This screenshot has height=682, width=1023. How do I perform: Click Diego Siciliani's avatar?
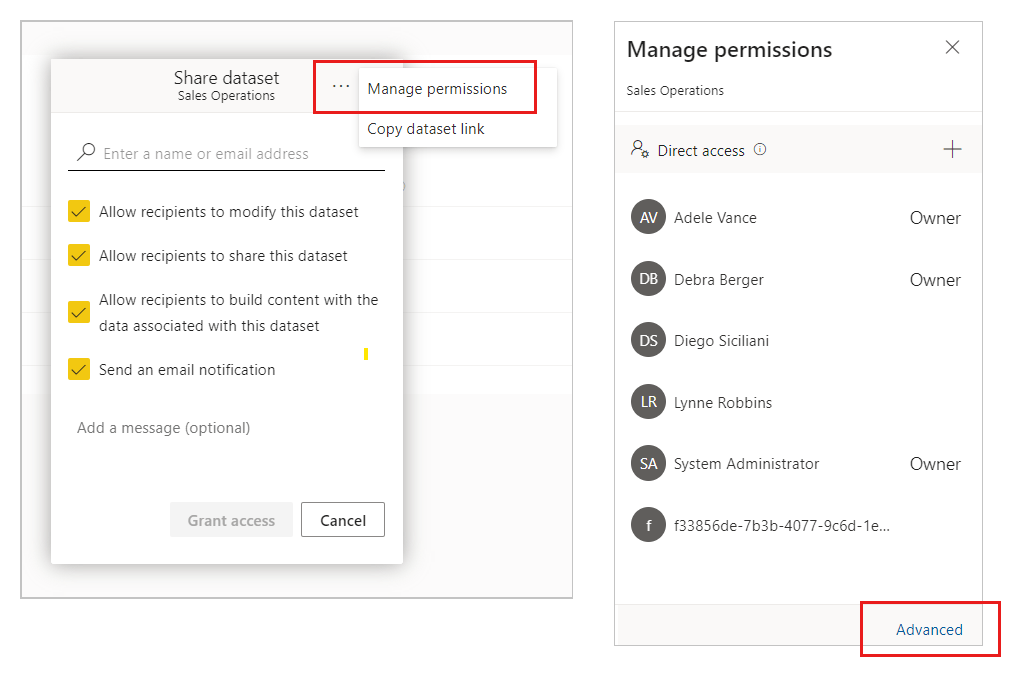click(x=647, y=340)
